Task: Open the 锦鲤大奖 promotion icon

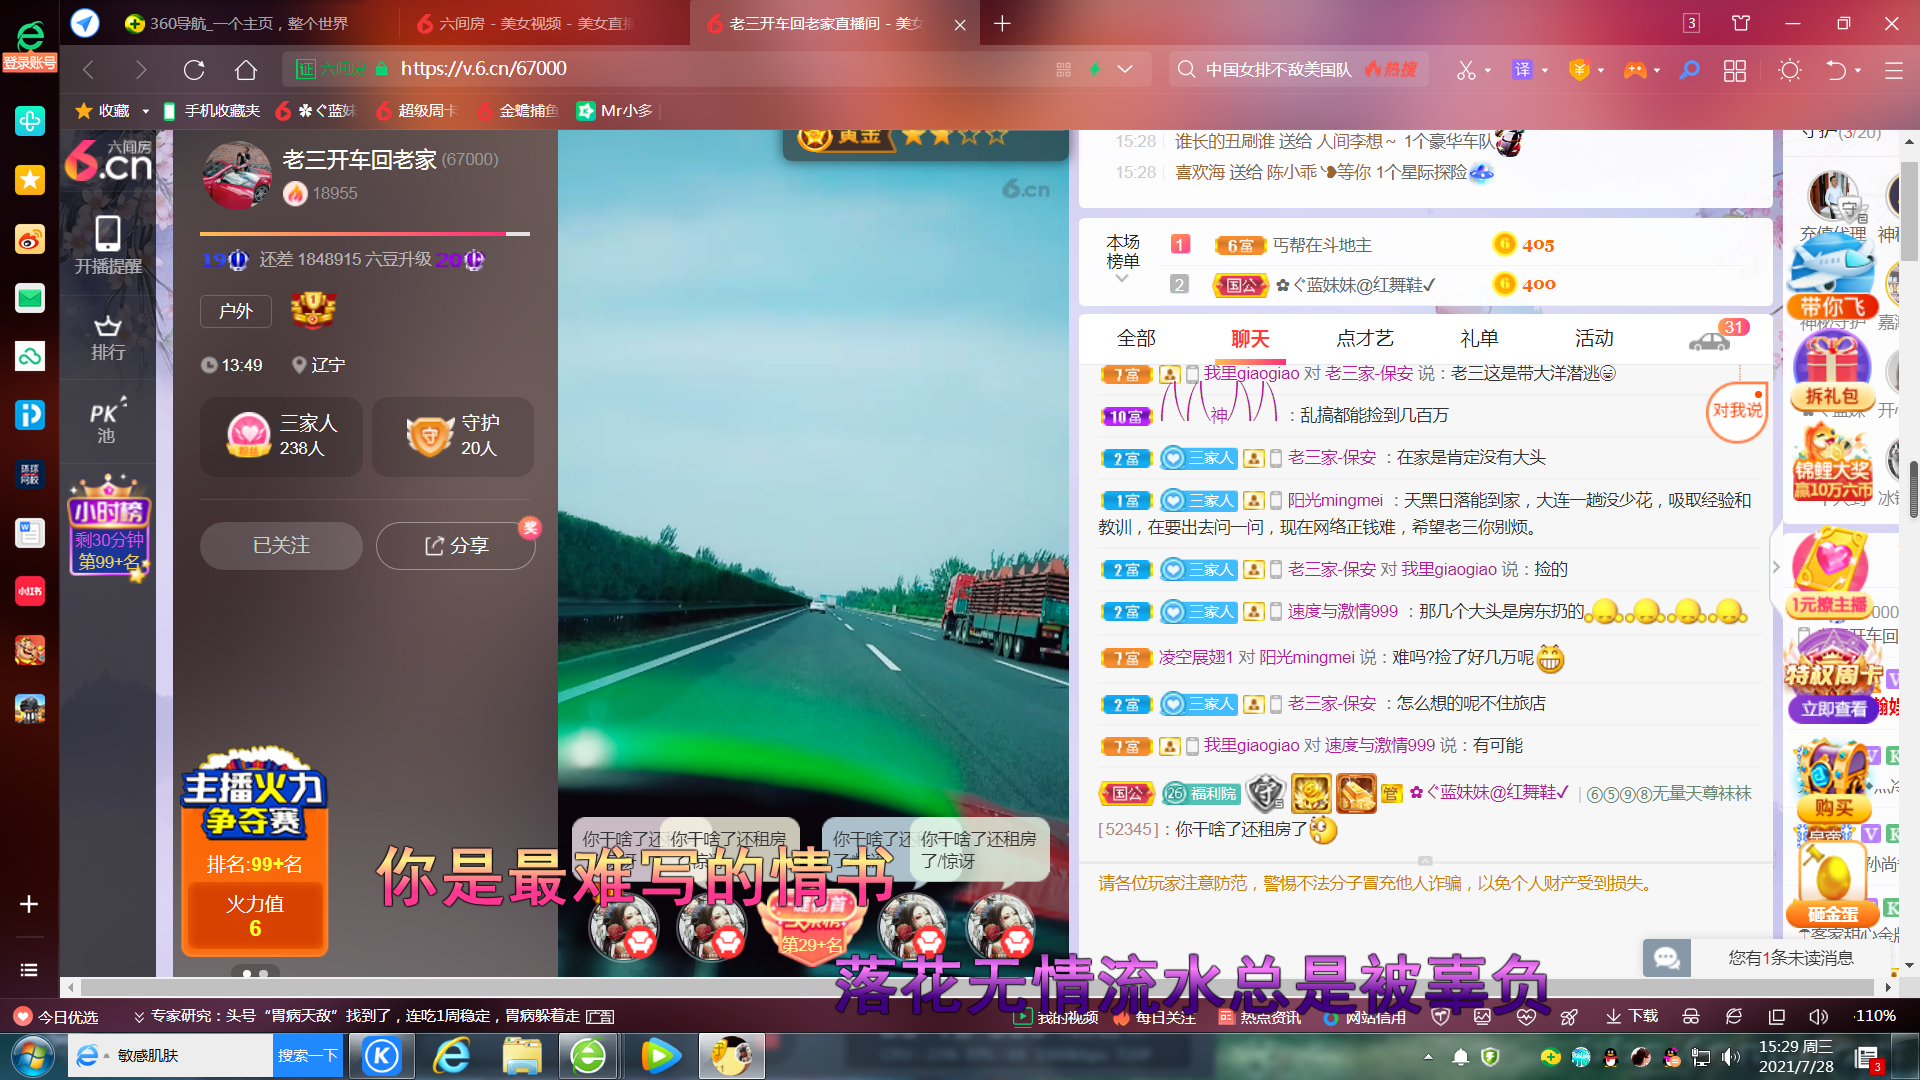Action: (1832, 462)
